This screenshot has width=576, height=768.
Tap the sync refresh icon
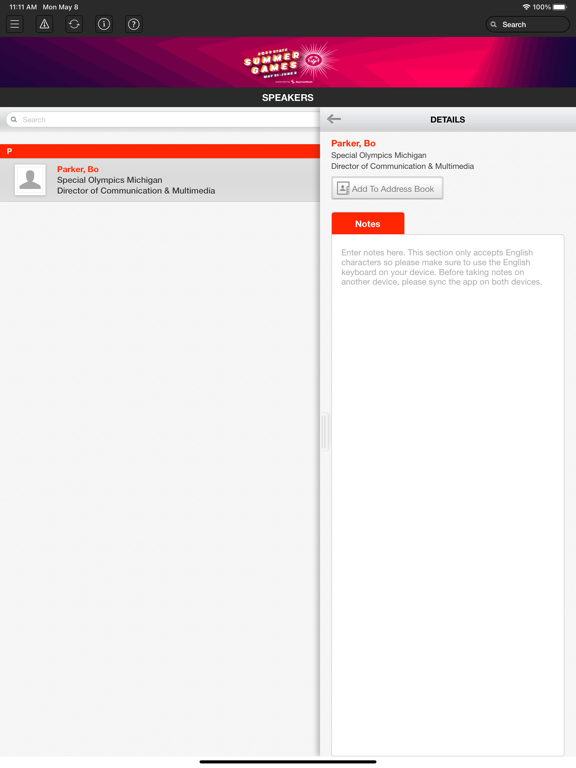tap(74, 24)
